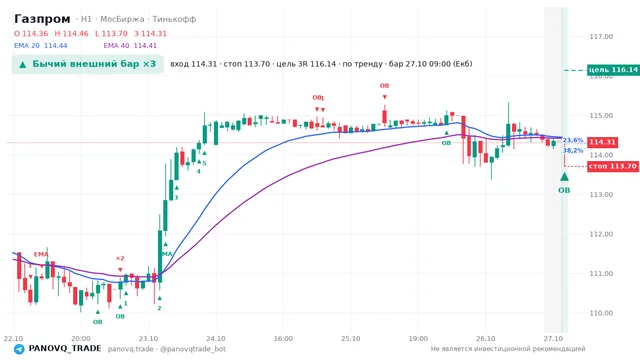This screenshot has height=360, width=640.
Task: Click signal marker number 4 on rally
Action: coord(199,171)
